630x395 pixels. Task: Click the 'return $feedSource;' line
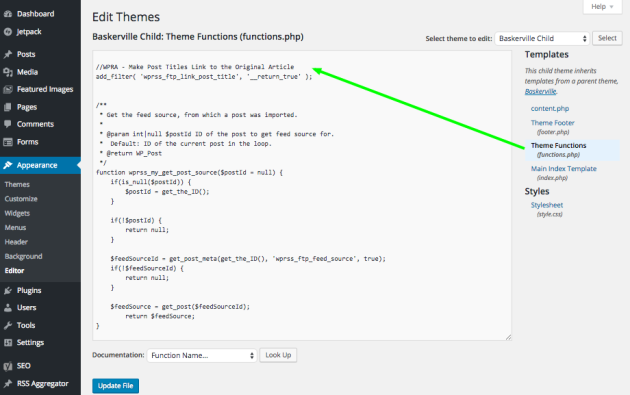(x=160, y=316)
